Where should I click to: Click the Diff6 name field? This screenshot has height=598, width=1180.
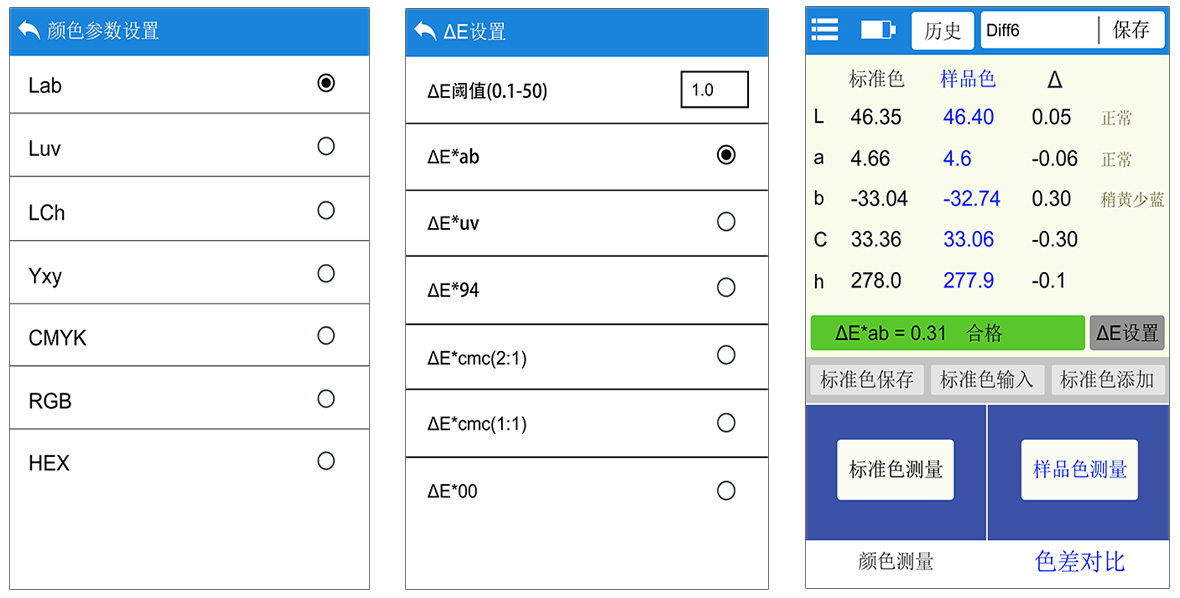tap(1039, 31)
